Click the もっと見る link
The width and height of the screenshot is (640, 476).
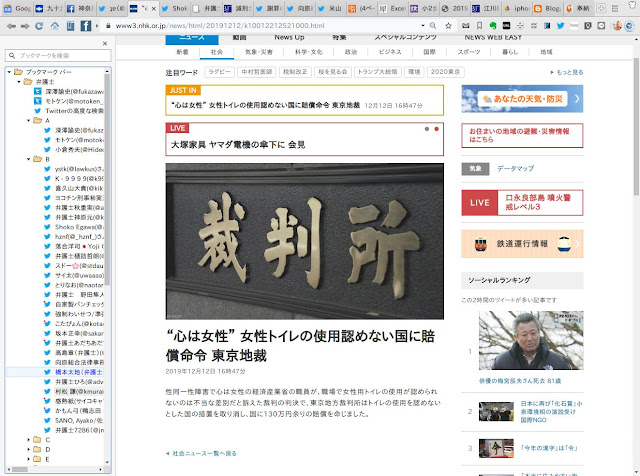[x=570, y=72]
